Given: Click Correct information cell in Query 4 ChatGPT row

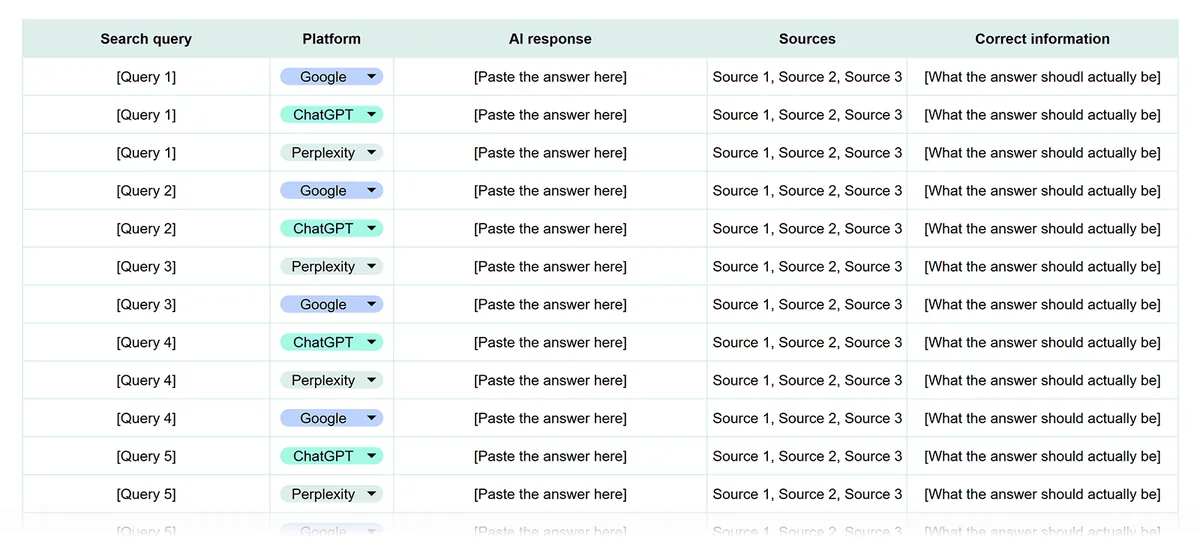Looking at the screenshot, I should coord(1042,343).
